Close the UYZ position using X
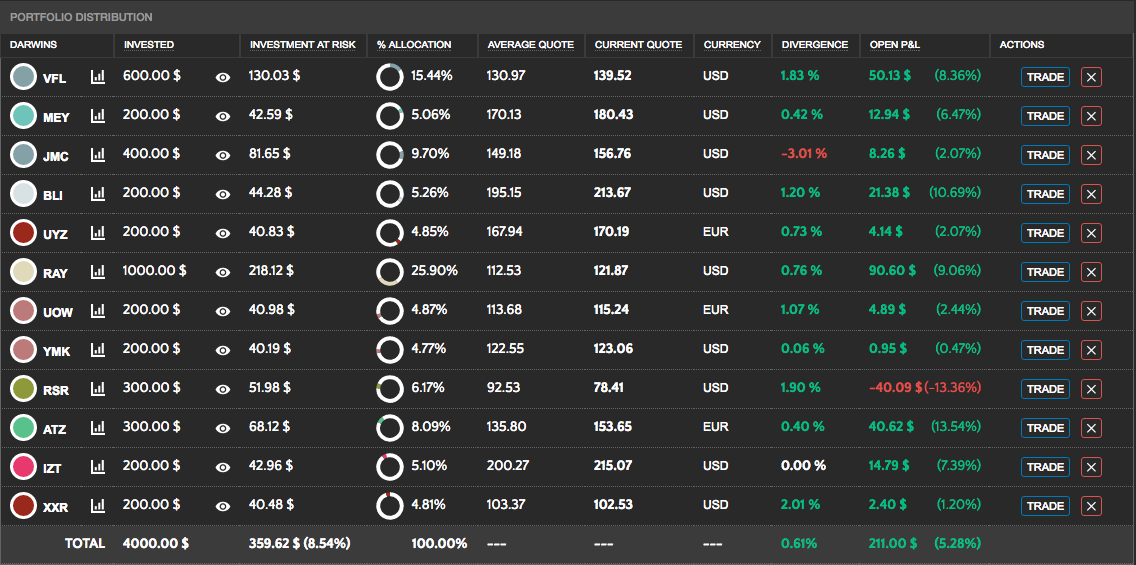This screenshot has height=565, width=1136. [1091, 233]
